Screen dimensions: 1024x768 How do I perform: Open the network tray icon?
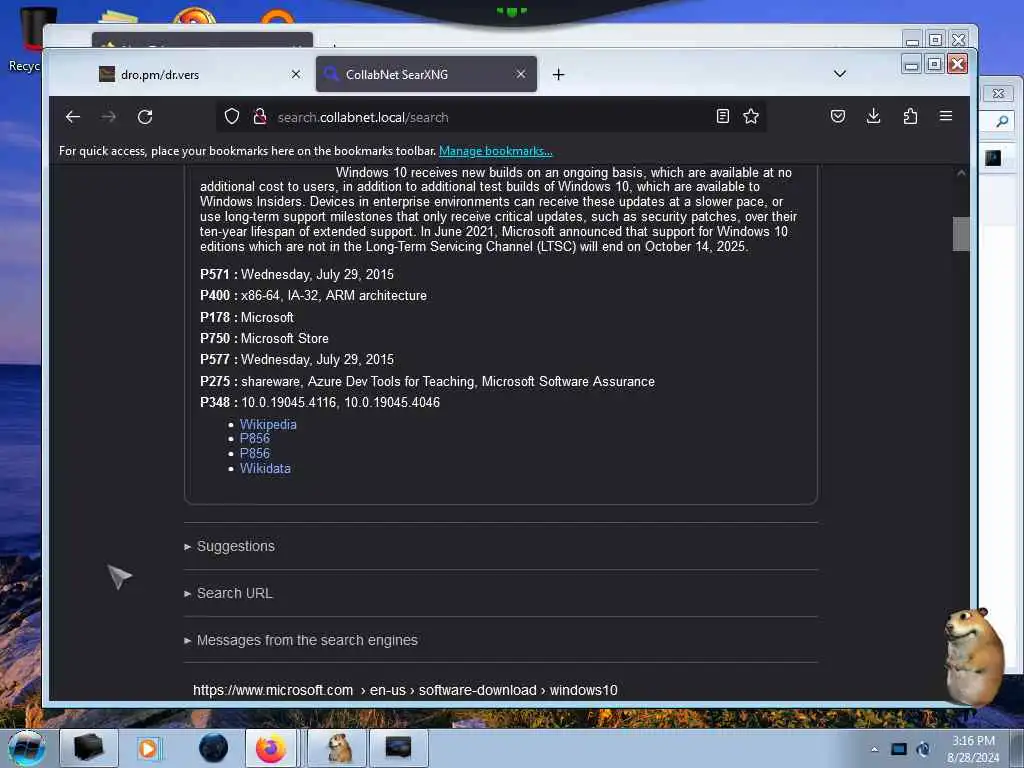(899, 749)
